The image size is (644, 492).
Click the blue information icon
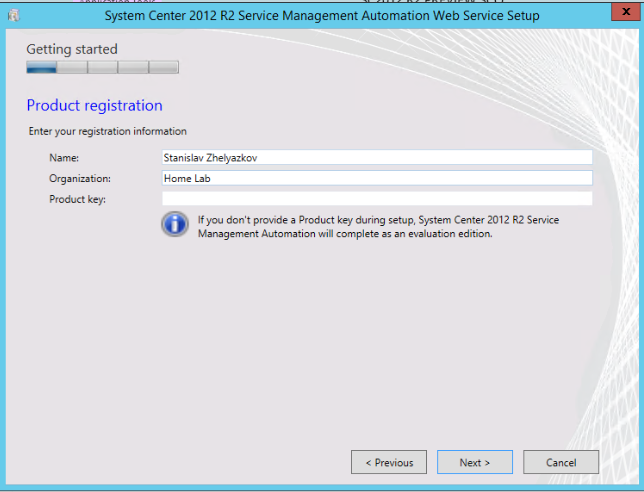coord(175,224)
